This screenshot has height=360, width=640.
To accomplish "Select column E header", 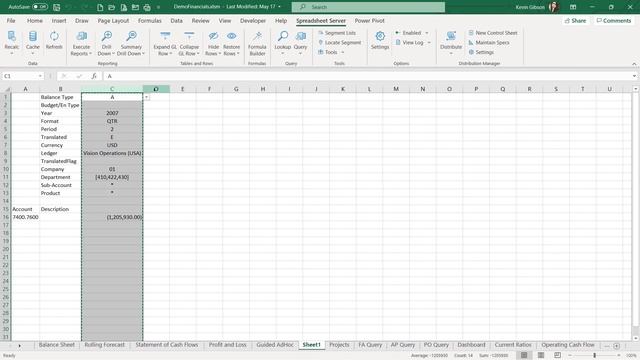I will [x=182, y=89].
